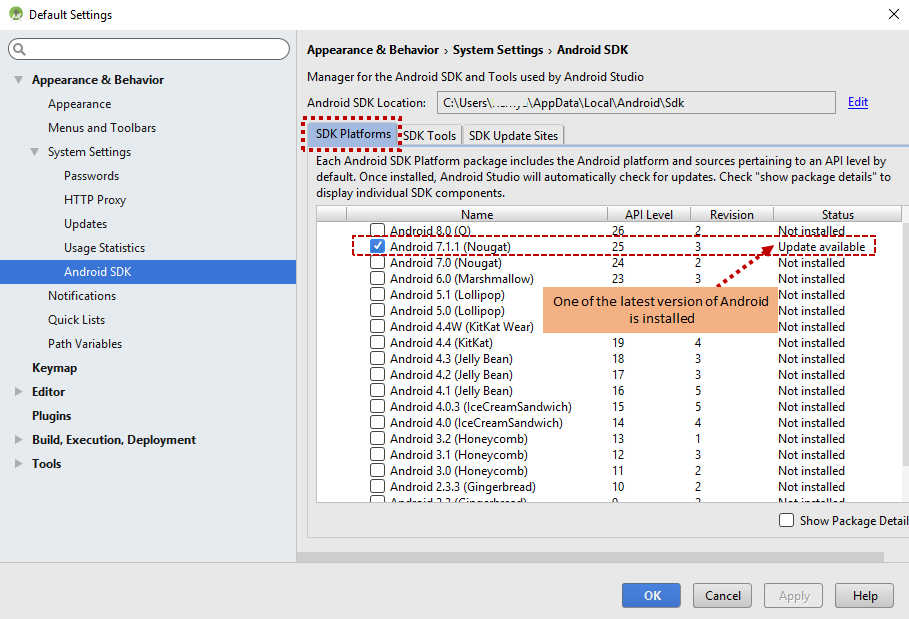Screen dimensions: 909x619
Task: Close the Default Settings dialog
Action: click(x=893, y=14)
